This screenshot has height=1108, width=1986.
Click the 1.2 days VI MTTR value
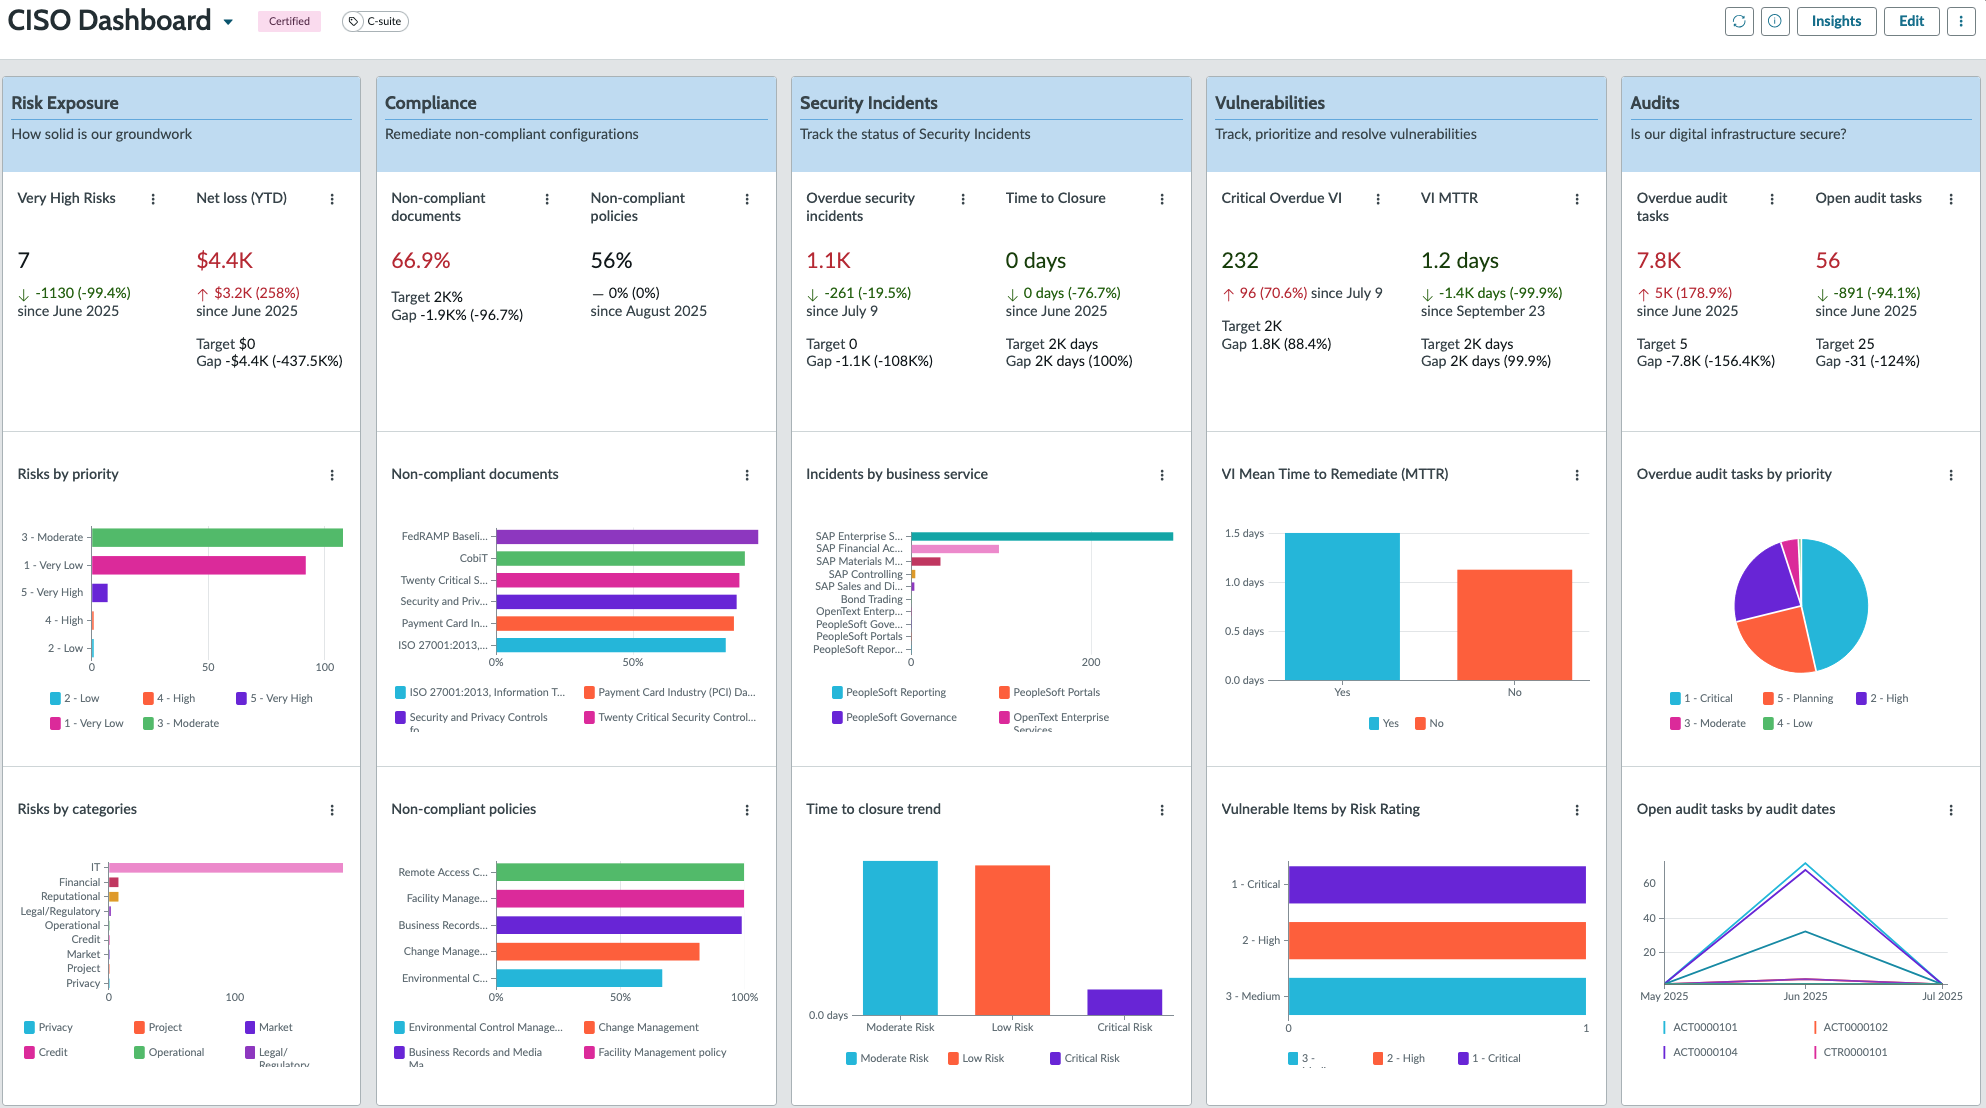[1460, 261]
